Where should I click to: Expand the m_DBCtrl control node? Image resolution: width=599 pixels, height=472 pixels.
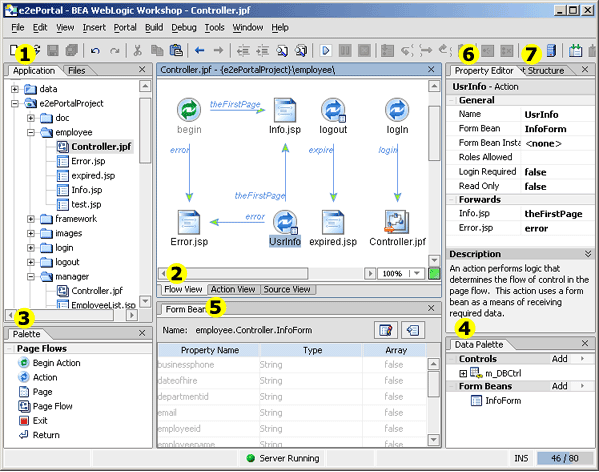[x=463, y=373]
